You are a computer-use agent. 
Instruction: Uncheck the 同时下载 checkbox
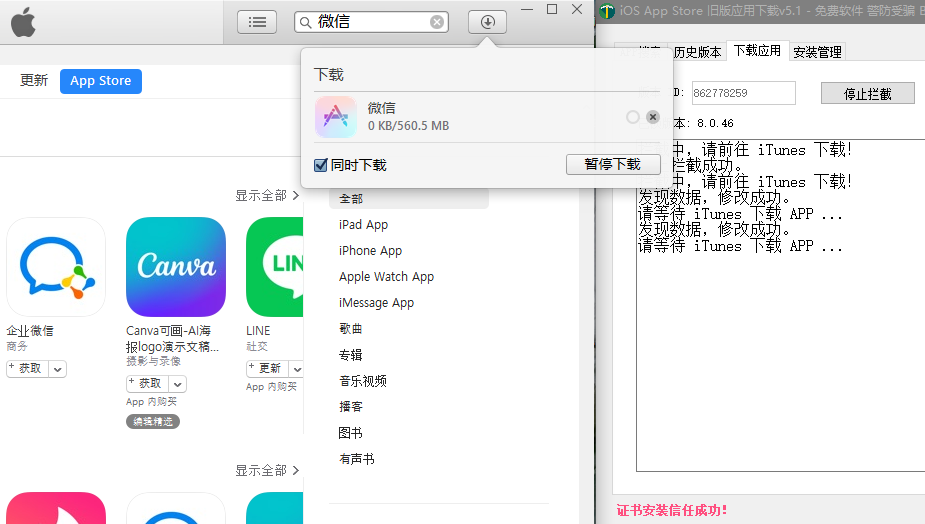coord(321,165)
